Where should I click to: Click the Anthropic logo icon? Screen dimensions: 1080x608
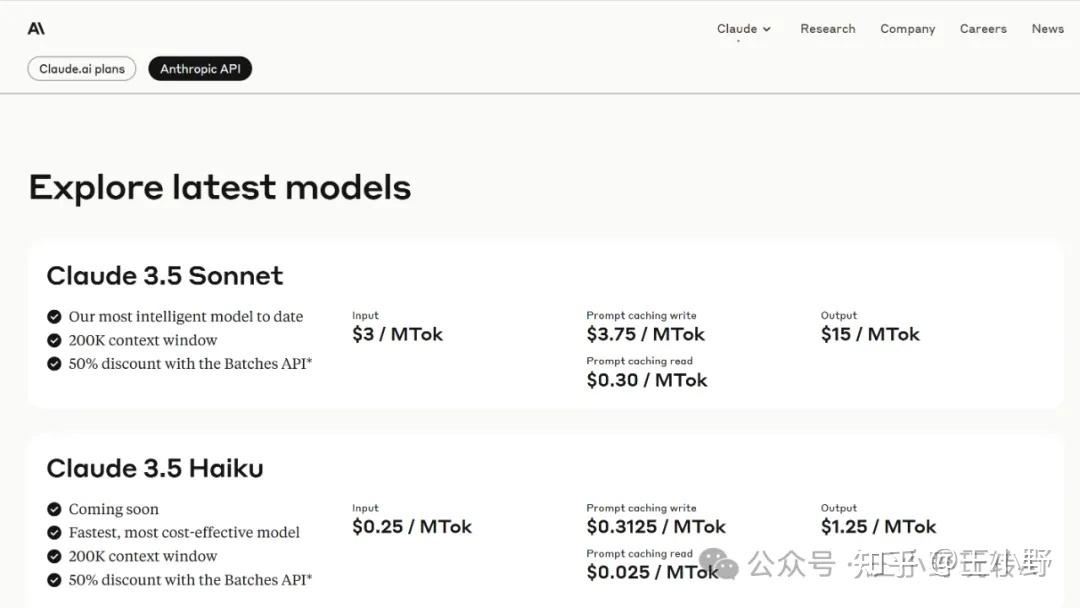coord(36,28)
